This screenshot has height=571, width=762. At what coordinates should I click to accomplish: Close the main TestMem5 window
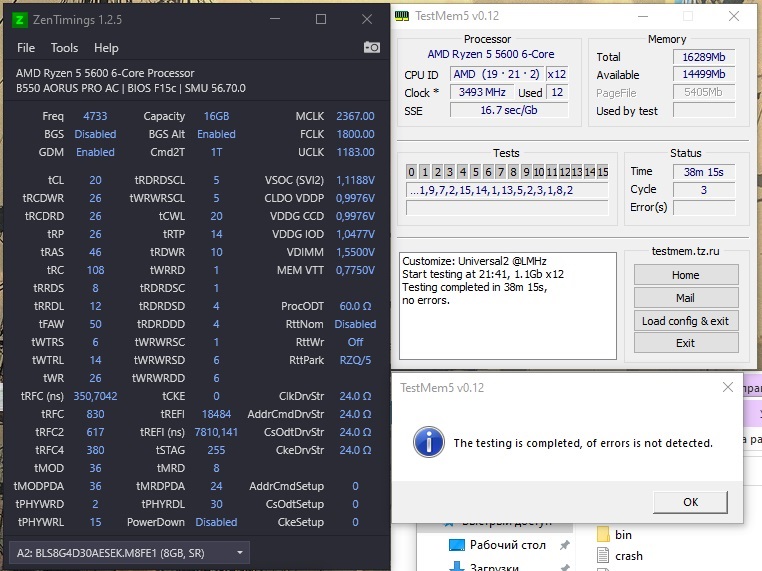[x=734, y=16]
